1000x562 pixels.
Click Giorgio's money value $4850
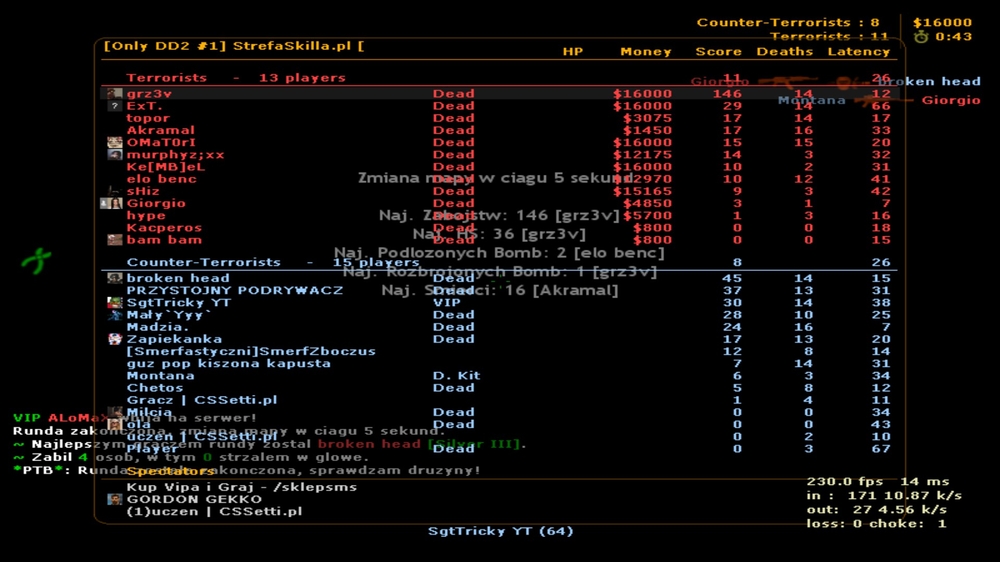pyautogui.click(x=647, y=203)
